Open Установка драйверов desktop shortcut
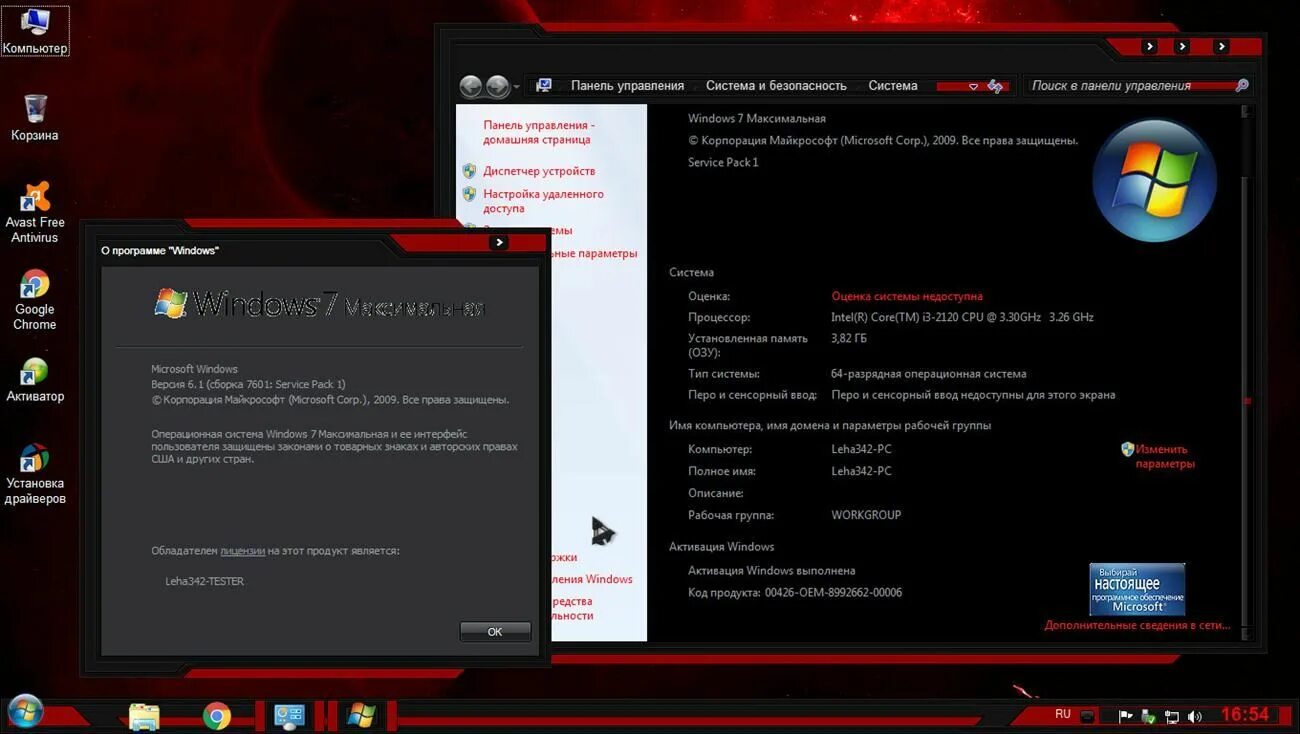1300x734 pixels. point(35,473)
